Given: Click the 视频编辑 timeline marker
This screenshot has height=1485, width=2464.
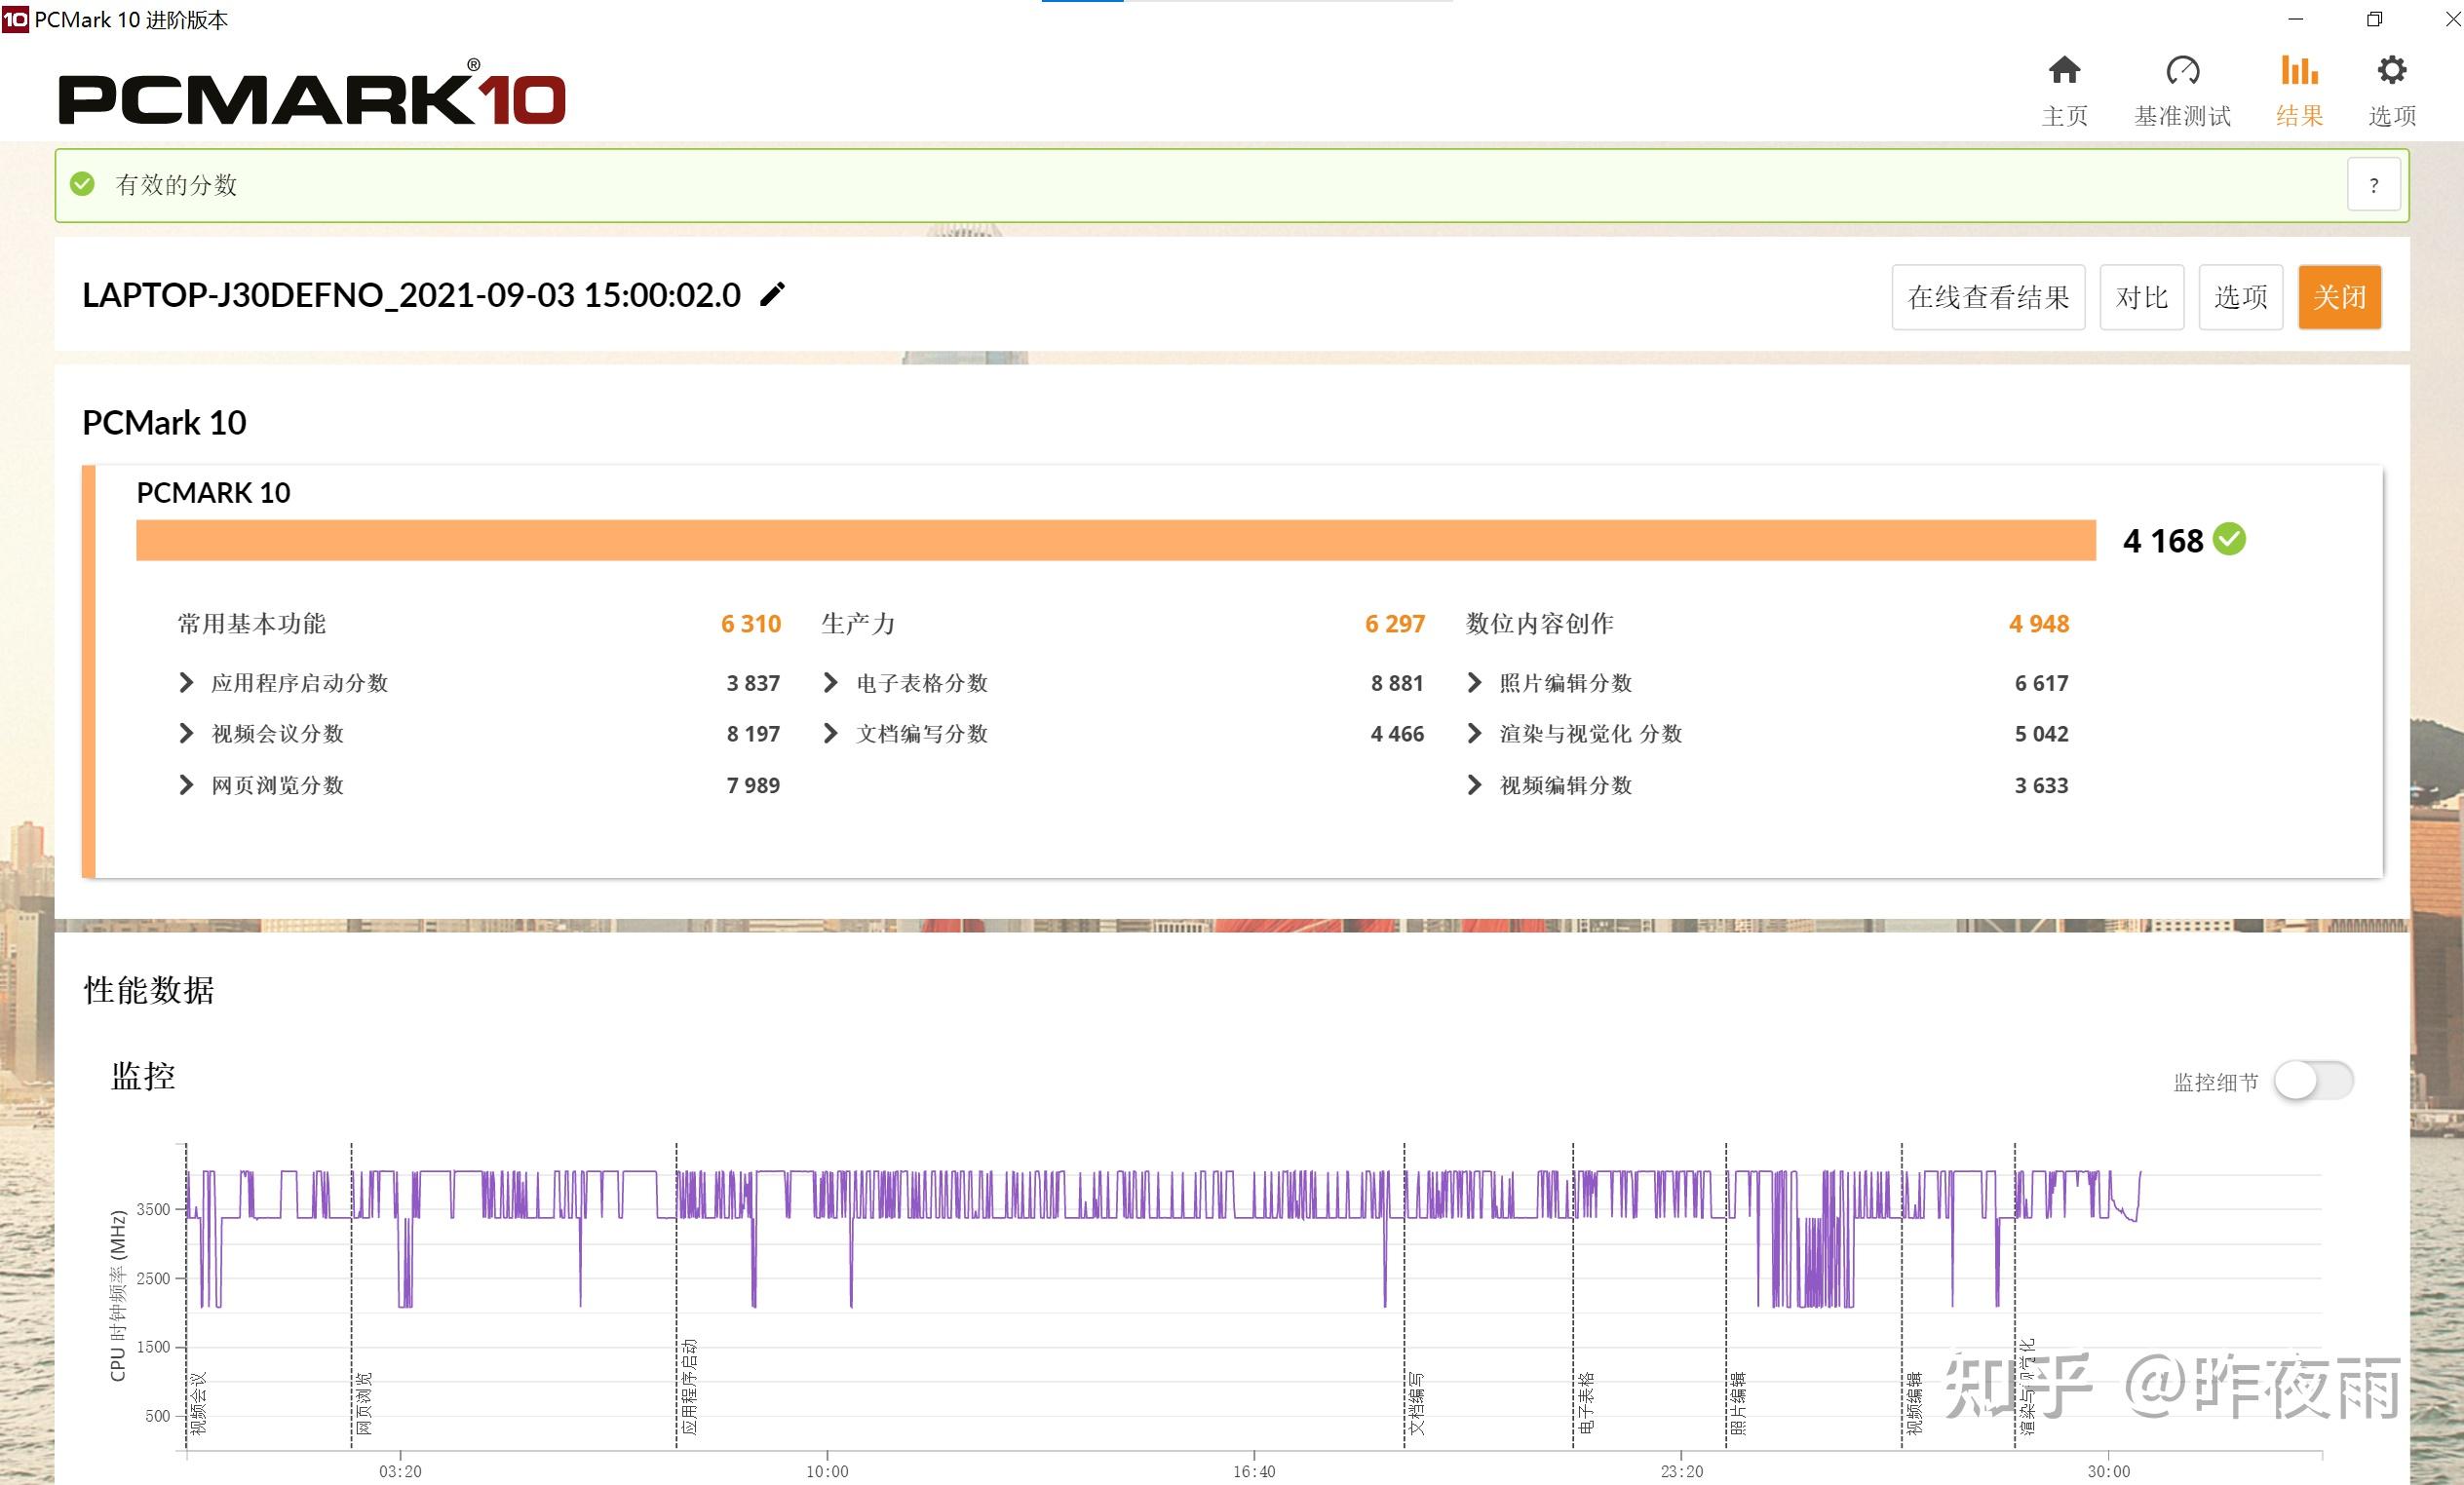Looking at the screenshot, I should coord(1914,1403).
